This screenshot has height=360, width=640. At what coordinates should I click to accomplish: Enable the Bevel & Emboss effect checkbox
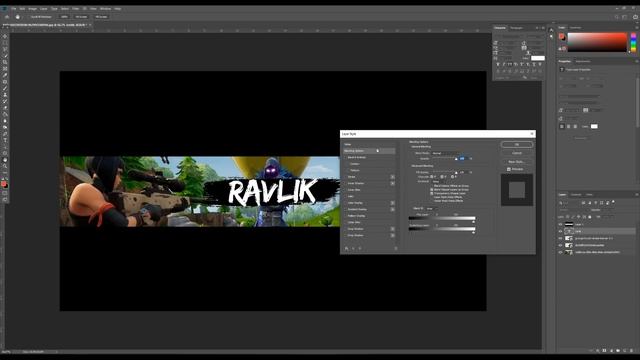pos(345,157)
